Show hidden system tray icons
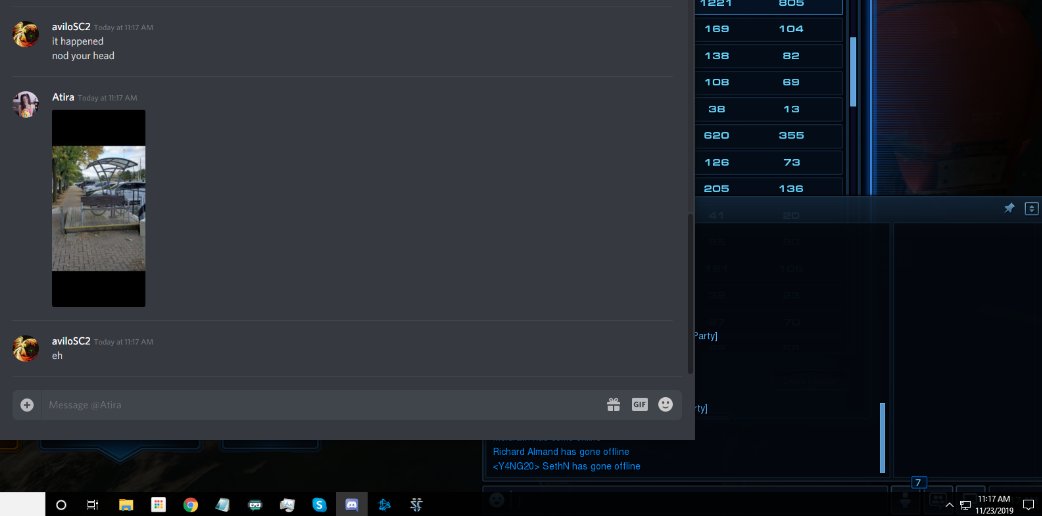Image resolution: width=1042 pixels, height=516 pixels. click(x=949, y=505)
